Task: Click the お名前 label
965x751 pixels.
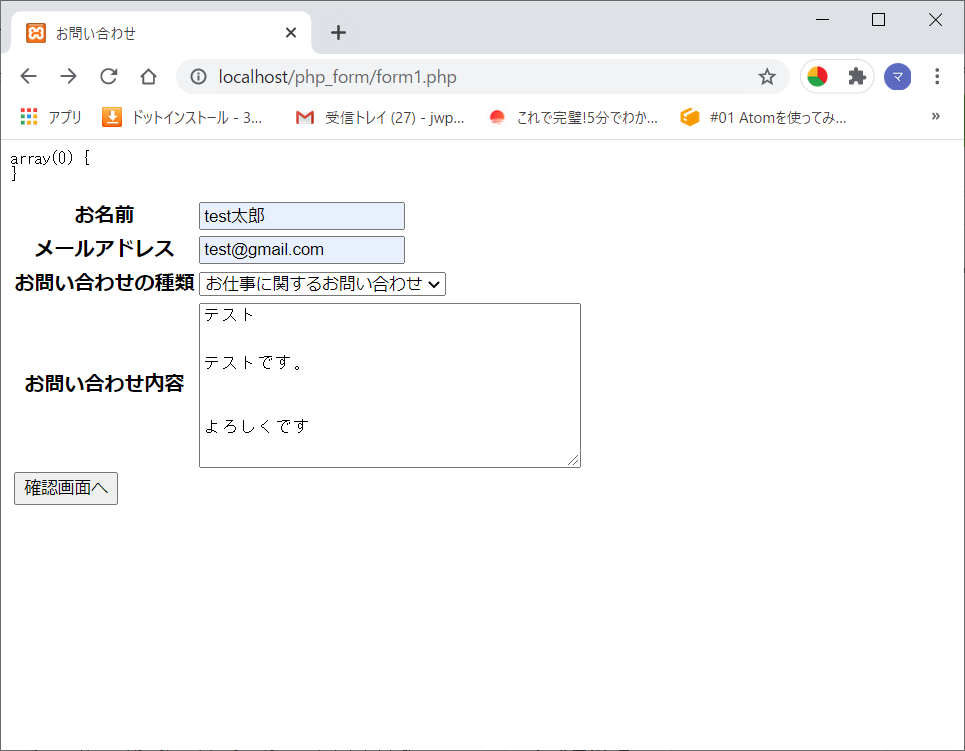Action: click(104, 215)
